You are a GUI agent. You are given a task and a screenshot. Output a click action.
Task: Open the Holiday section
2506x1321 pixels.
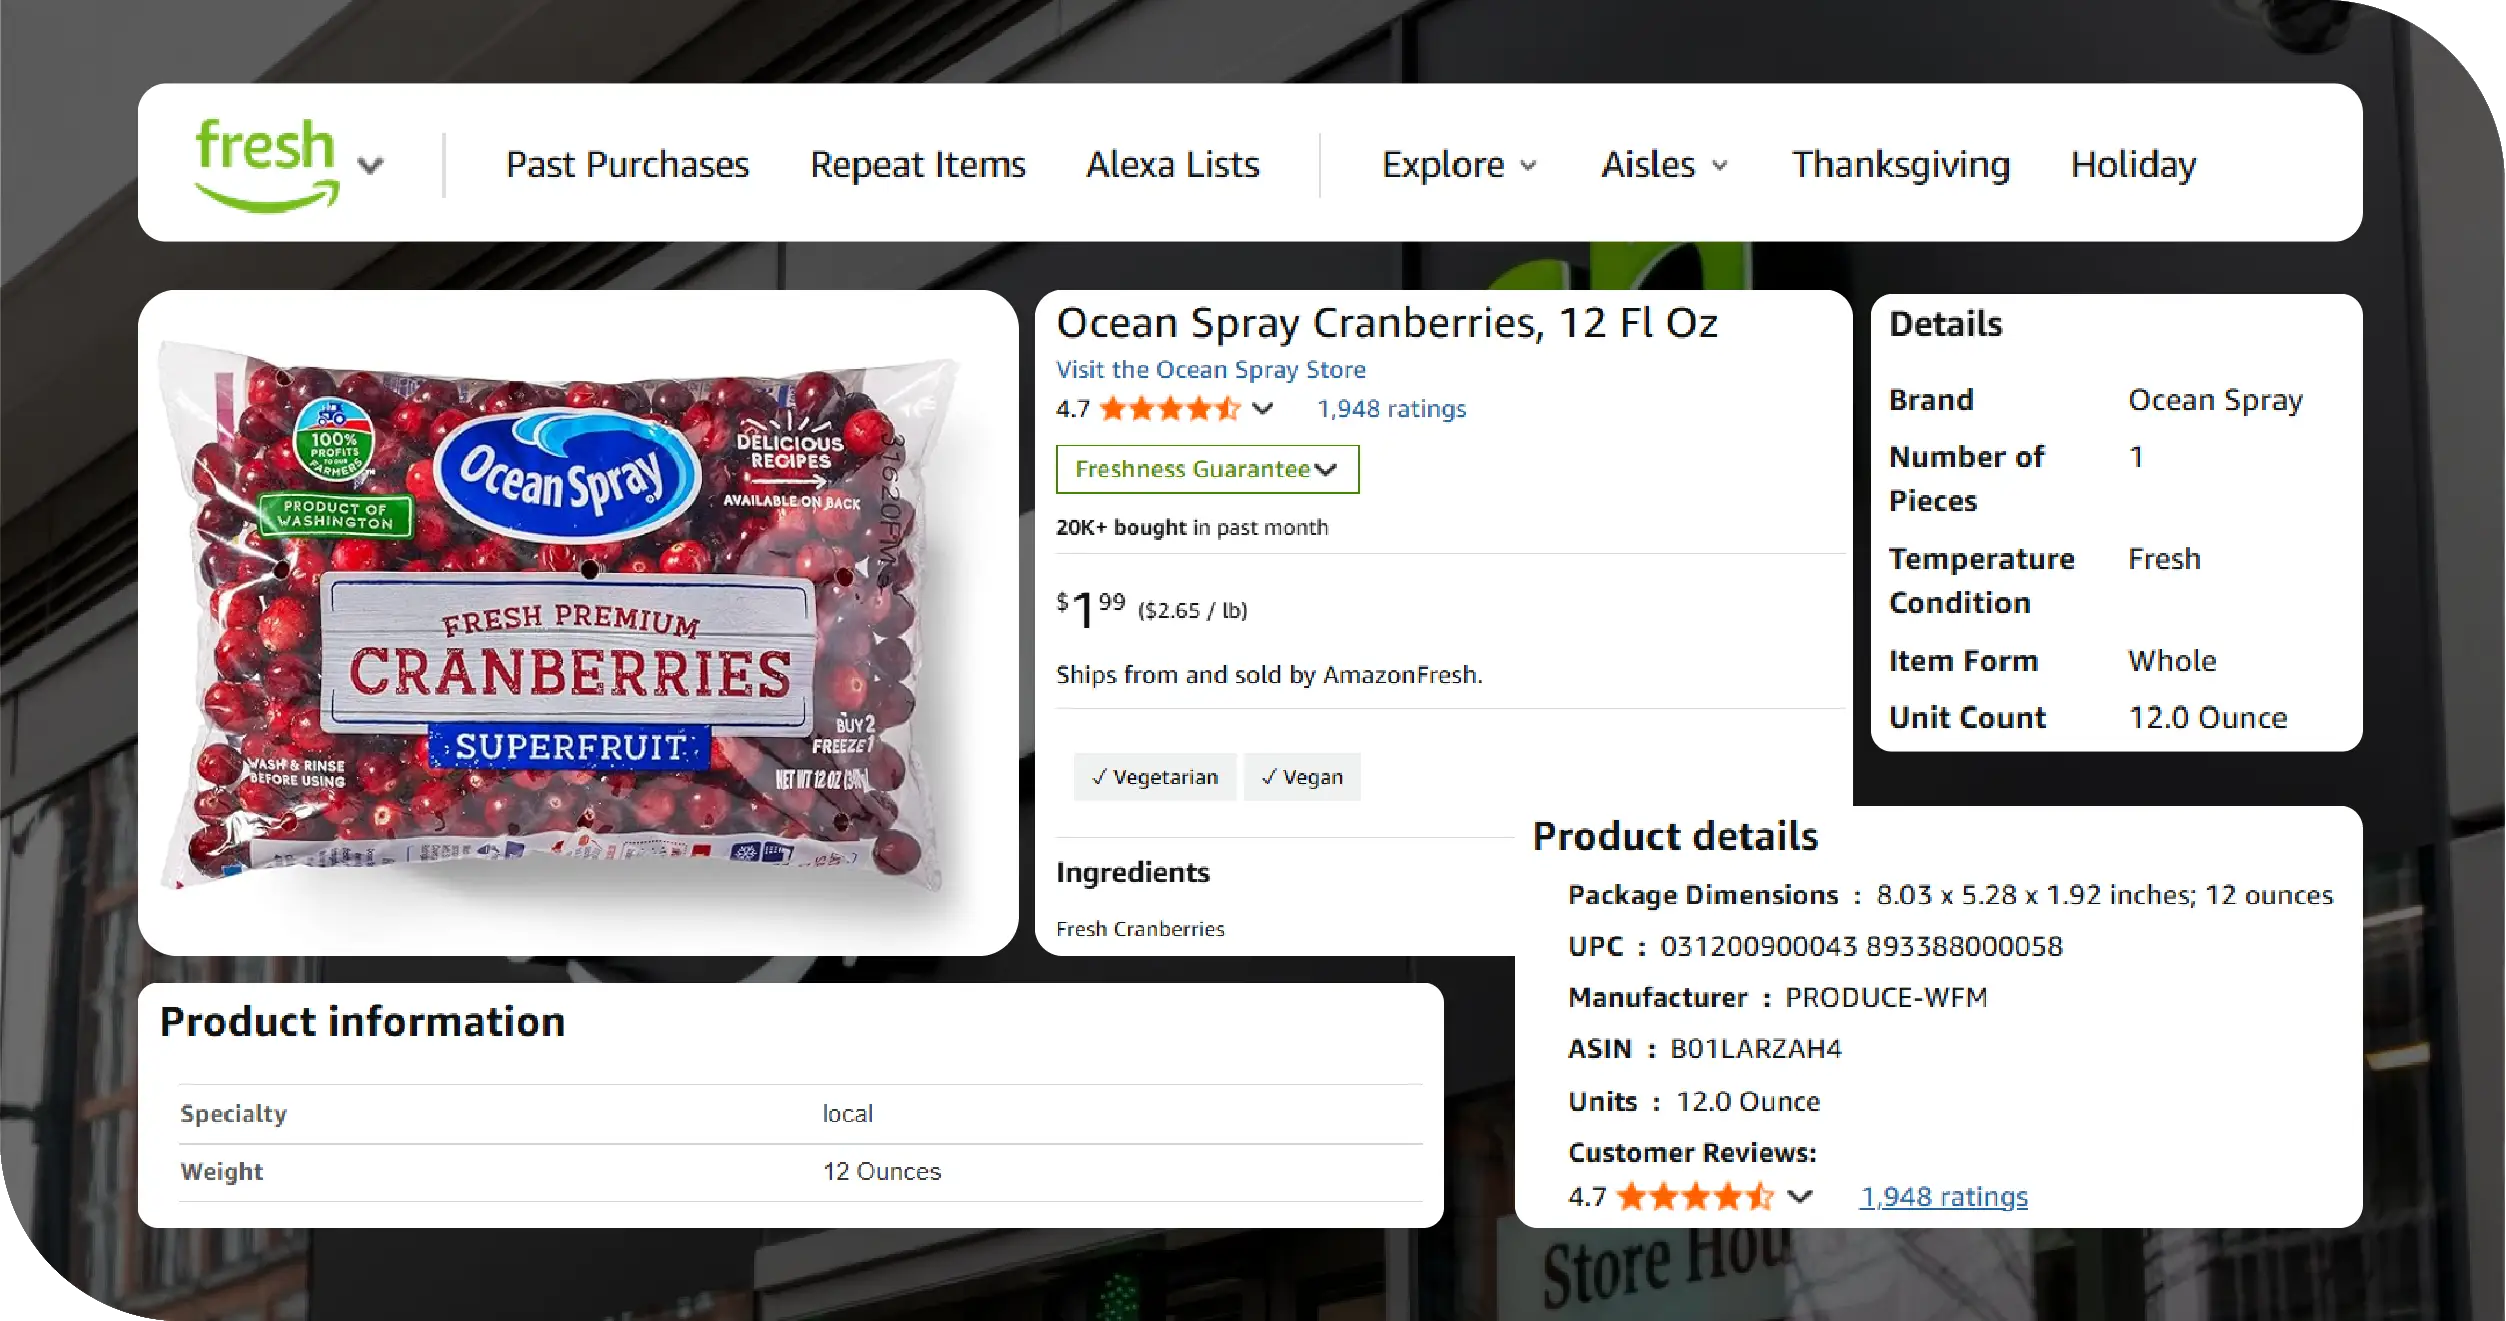[2133, 165]
